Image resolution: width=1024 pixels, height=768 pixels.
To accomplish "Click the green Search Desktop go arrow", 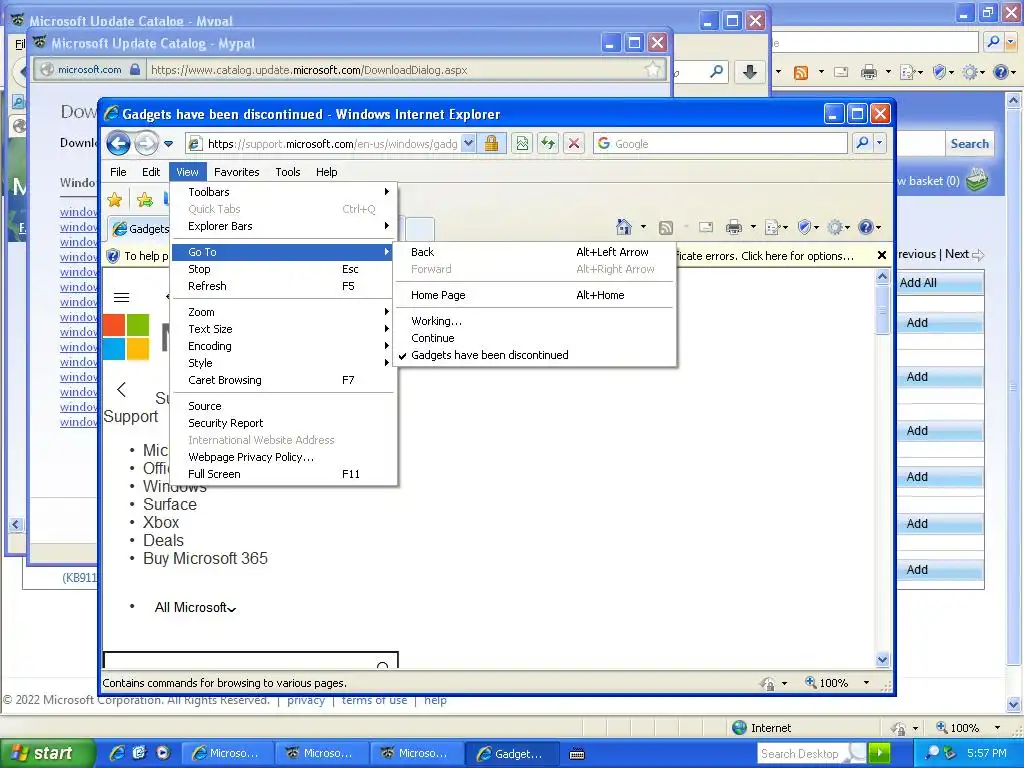I will click(x=879, y=753).
